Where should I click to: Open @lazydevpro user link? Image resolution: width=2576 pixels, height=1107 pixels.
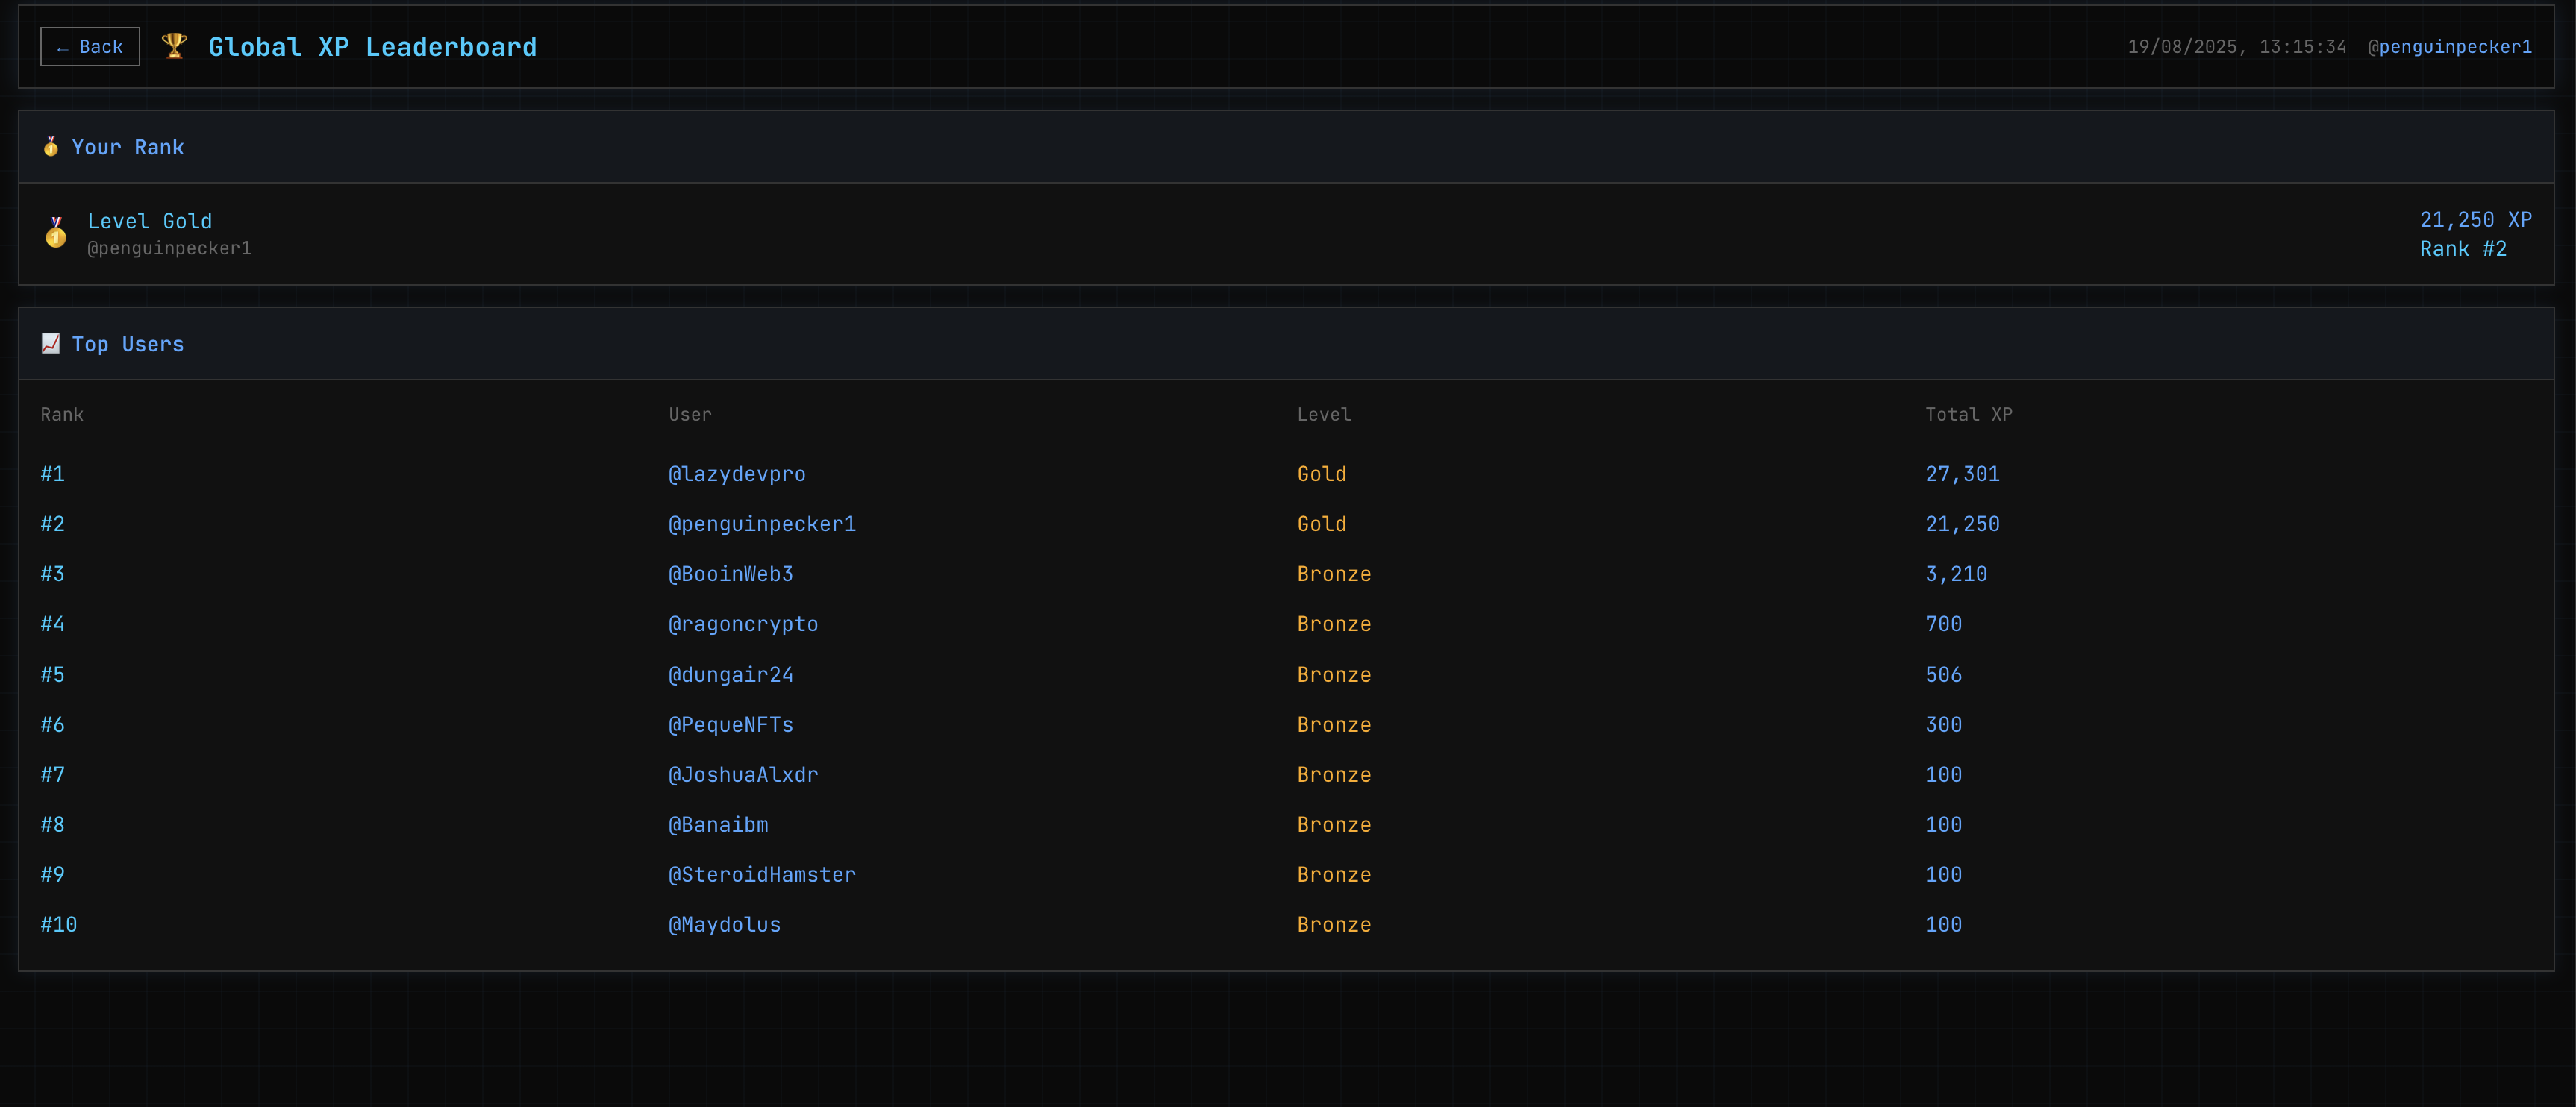tap(736, 474)
